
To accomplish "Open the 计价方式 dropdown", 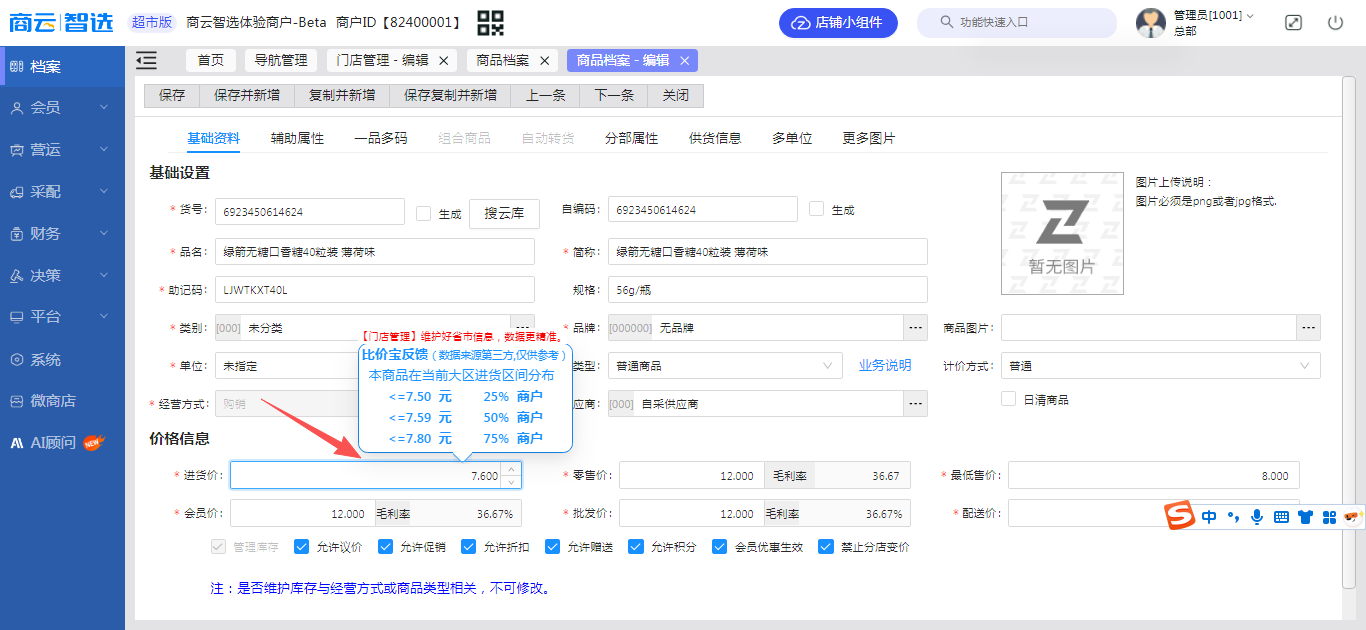I will (1160, 366).
